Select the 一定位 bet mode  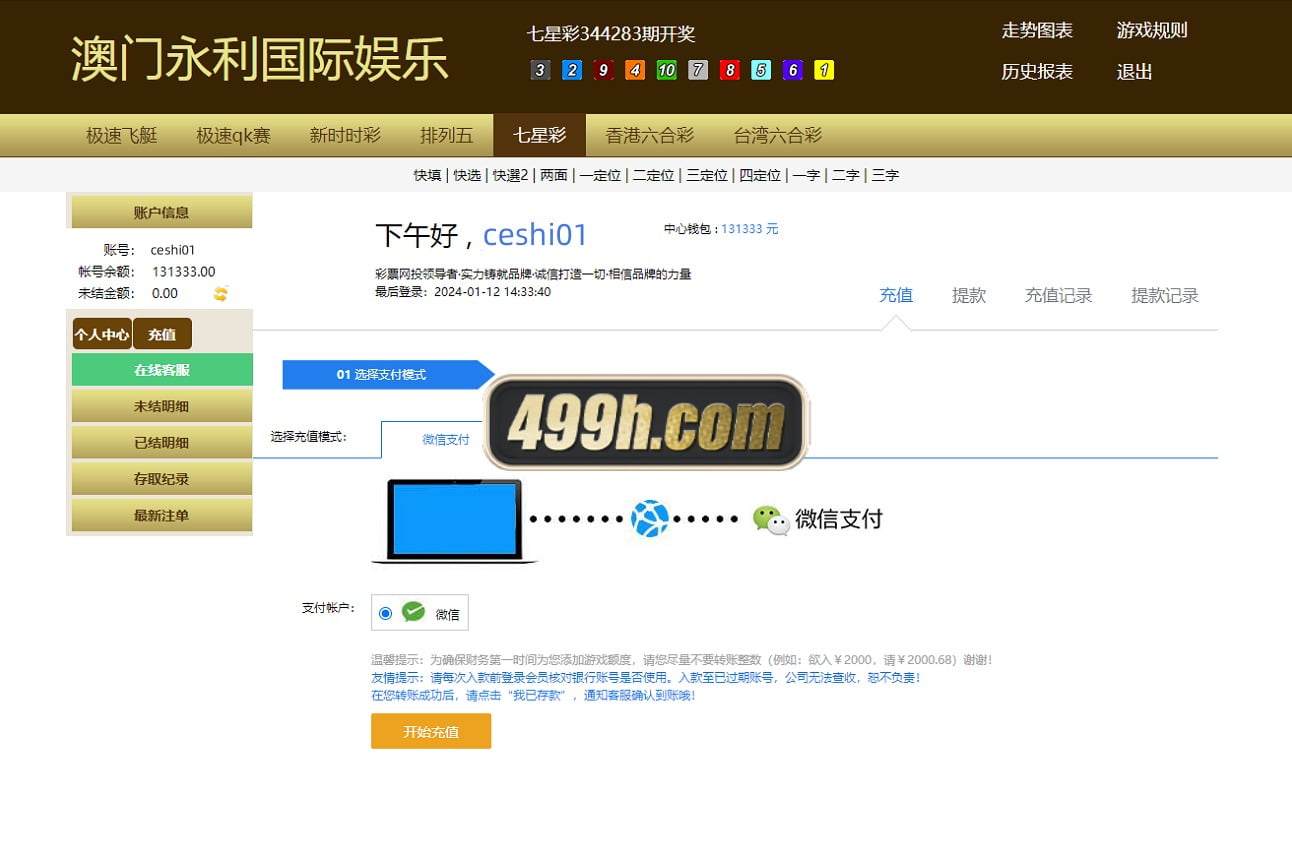coord(600,175)
